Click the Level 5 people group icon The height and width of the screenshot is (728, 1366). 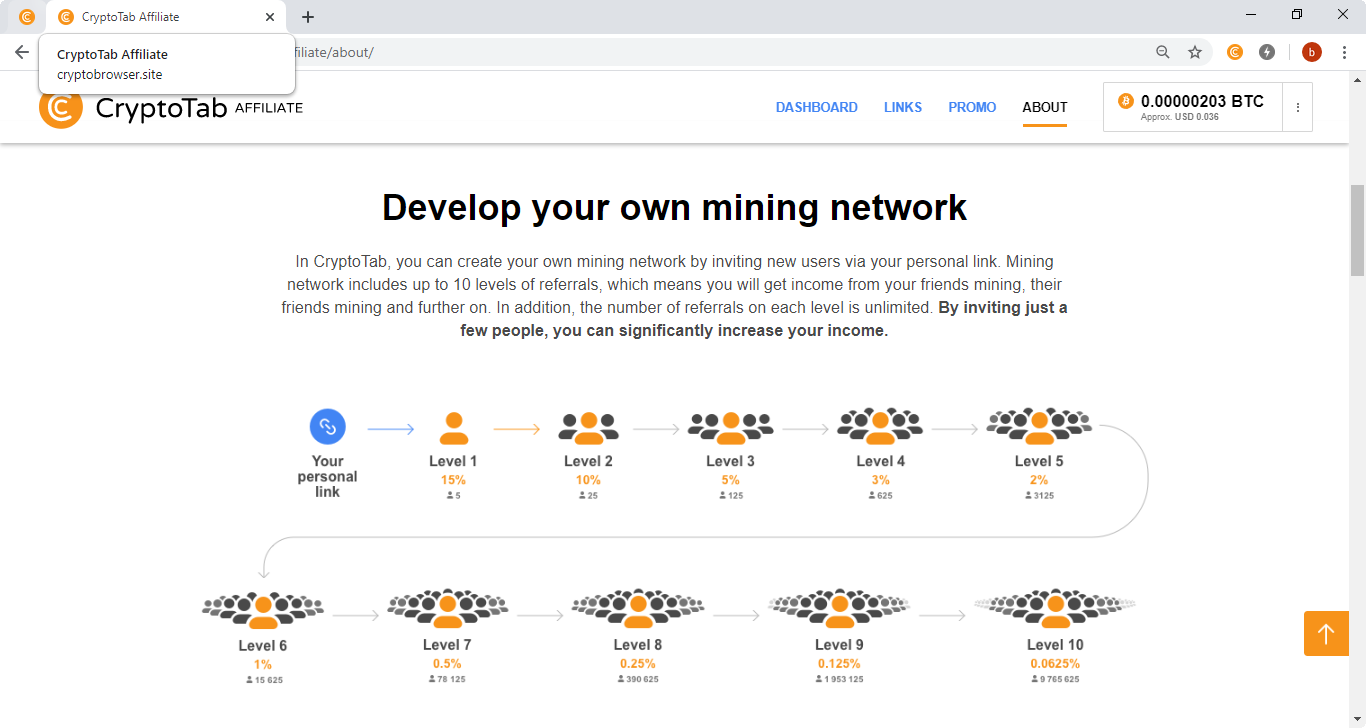click(1039, 426)
